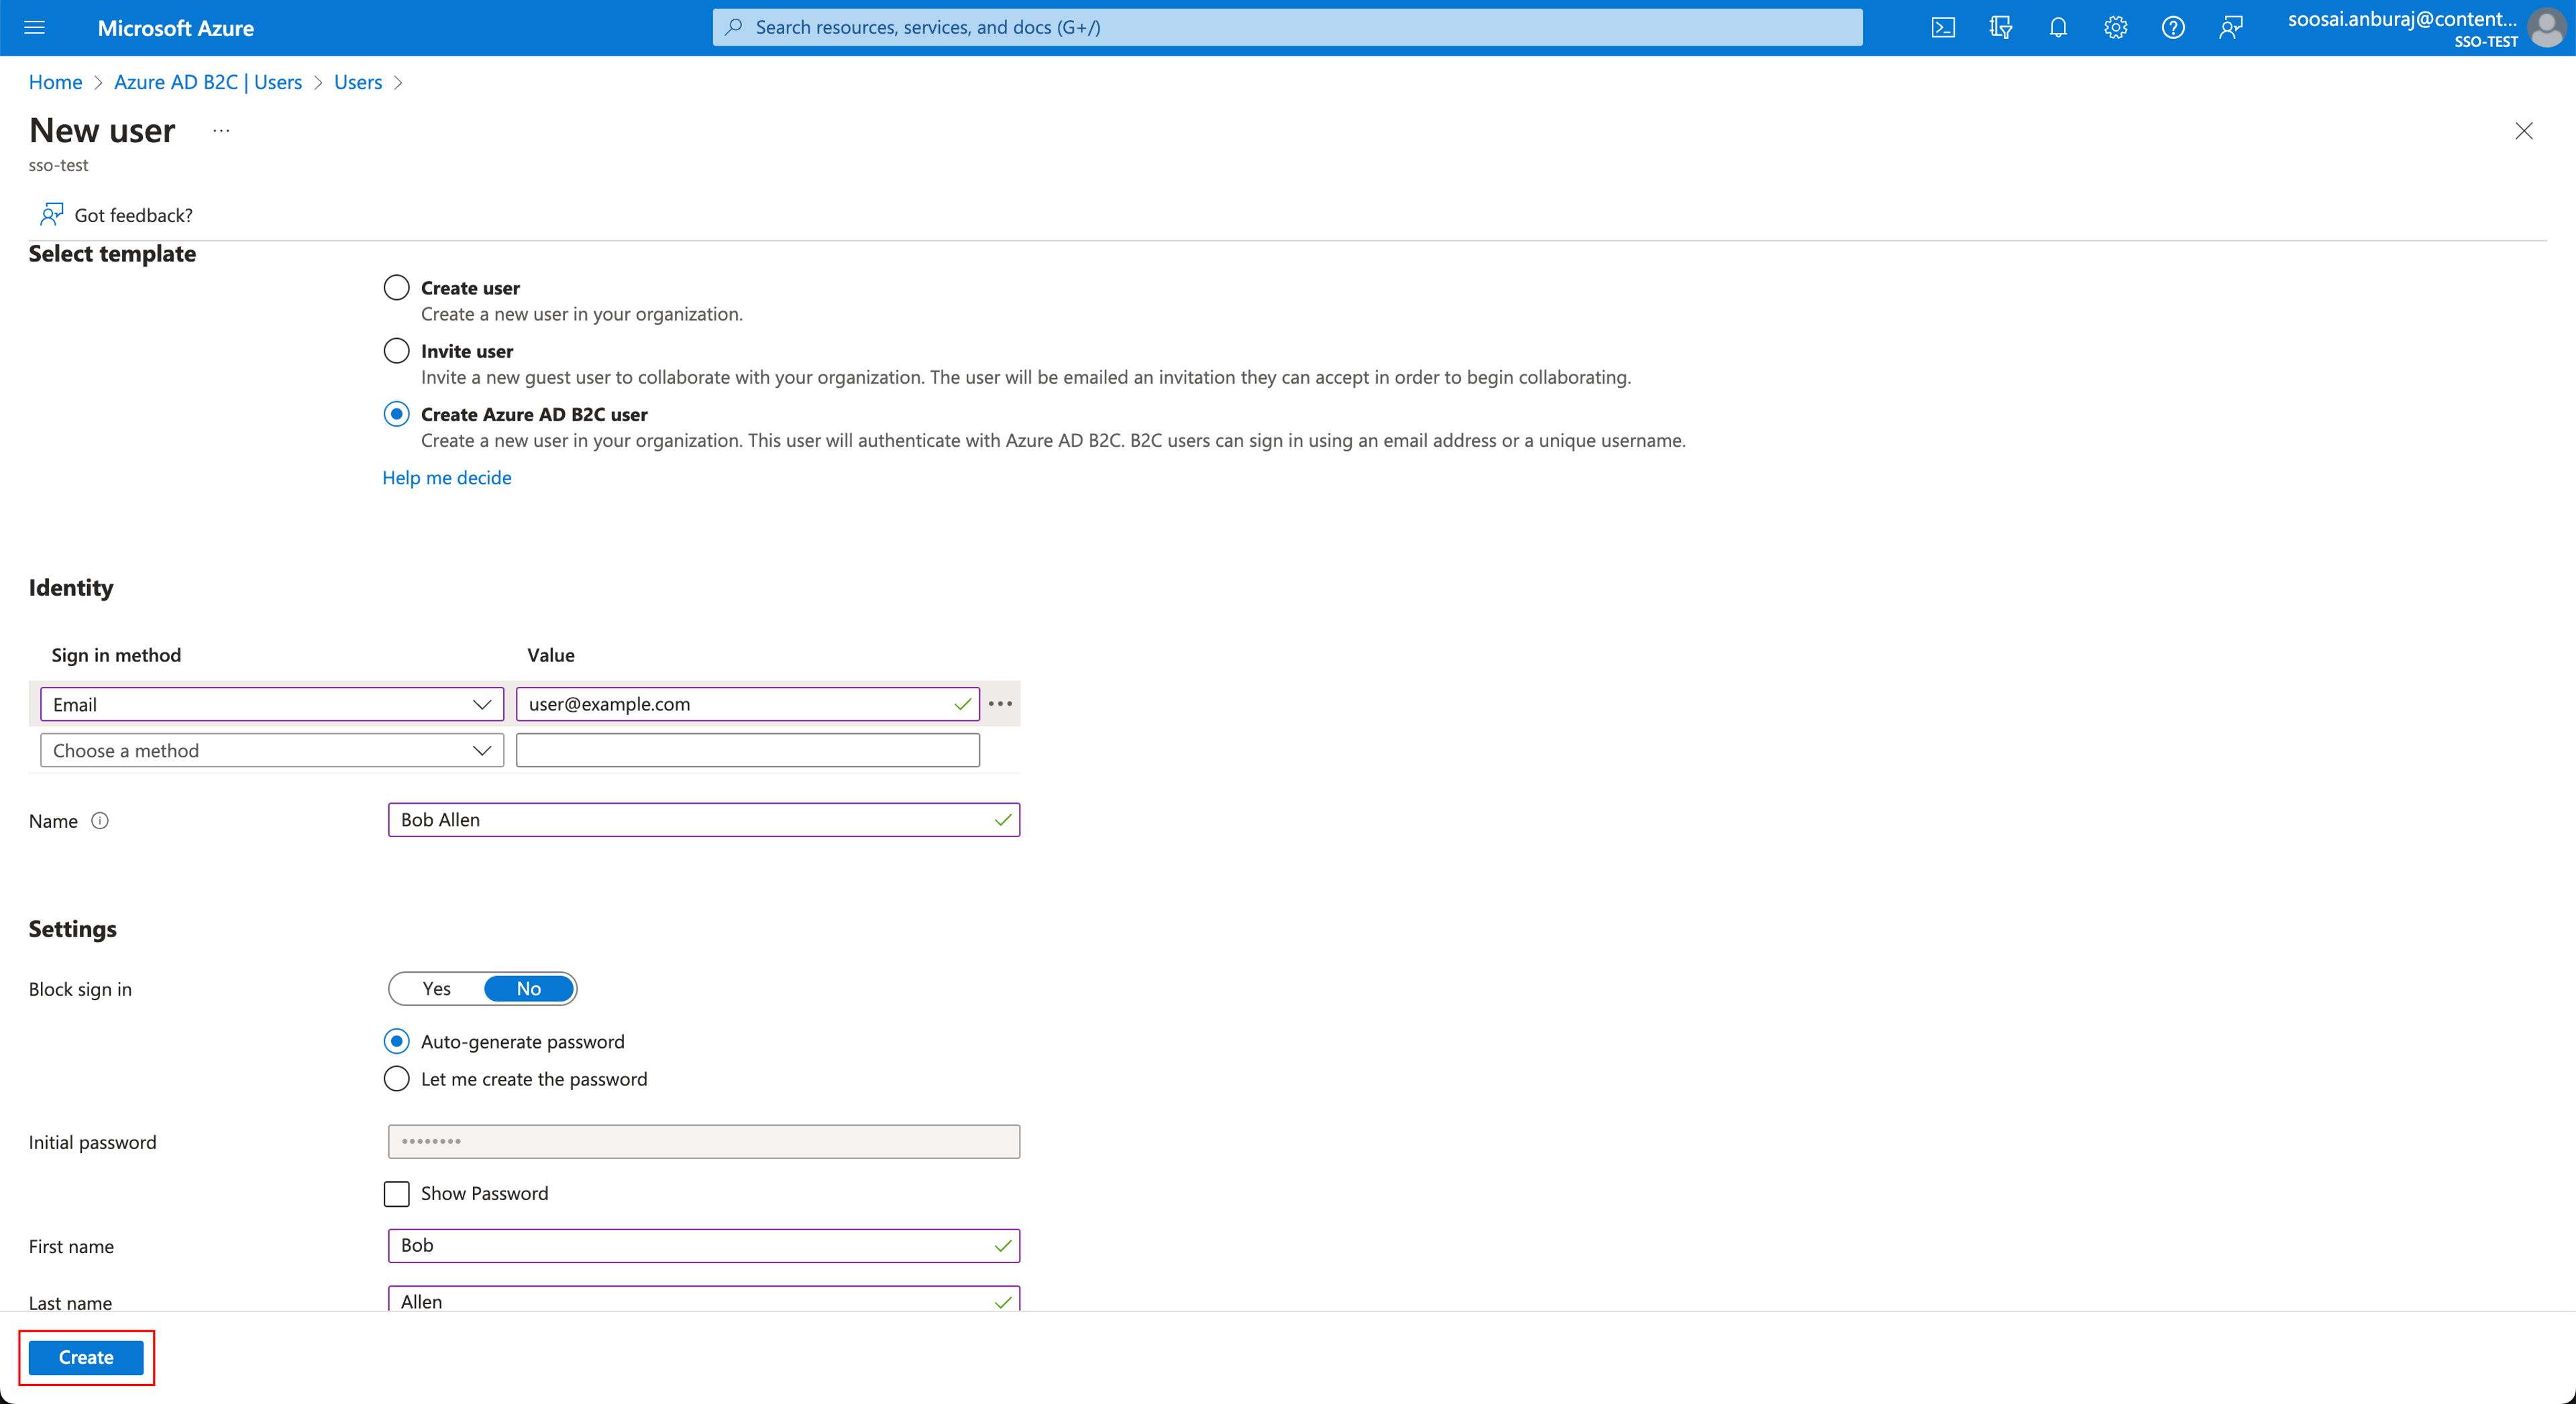Click the Identity section heading
Image resolution: width=2576 pixels, height=1404 pixels.
point(71,587)
